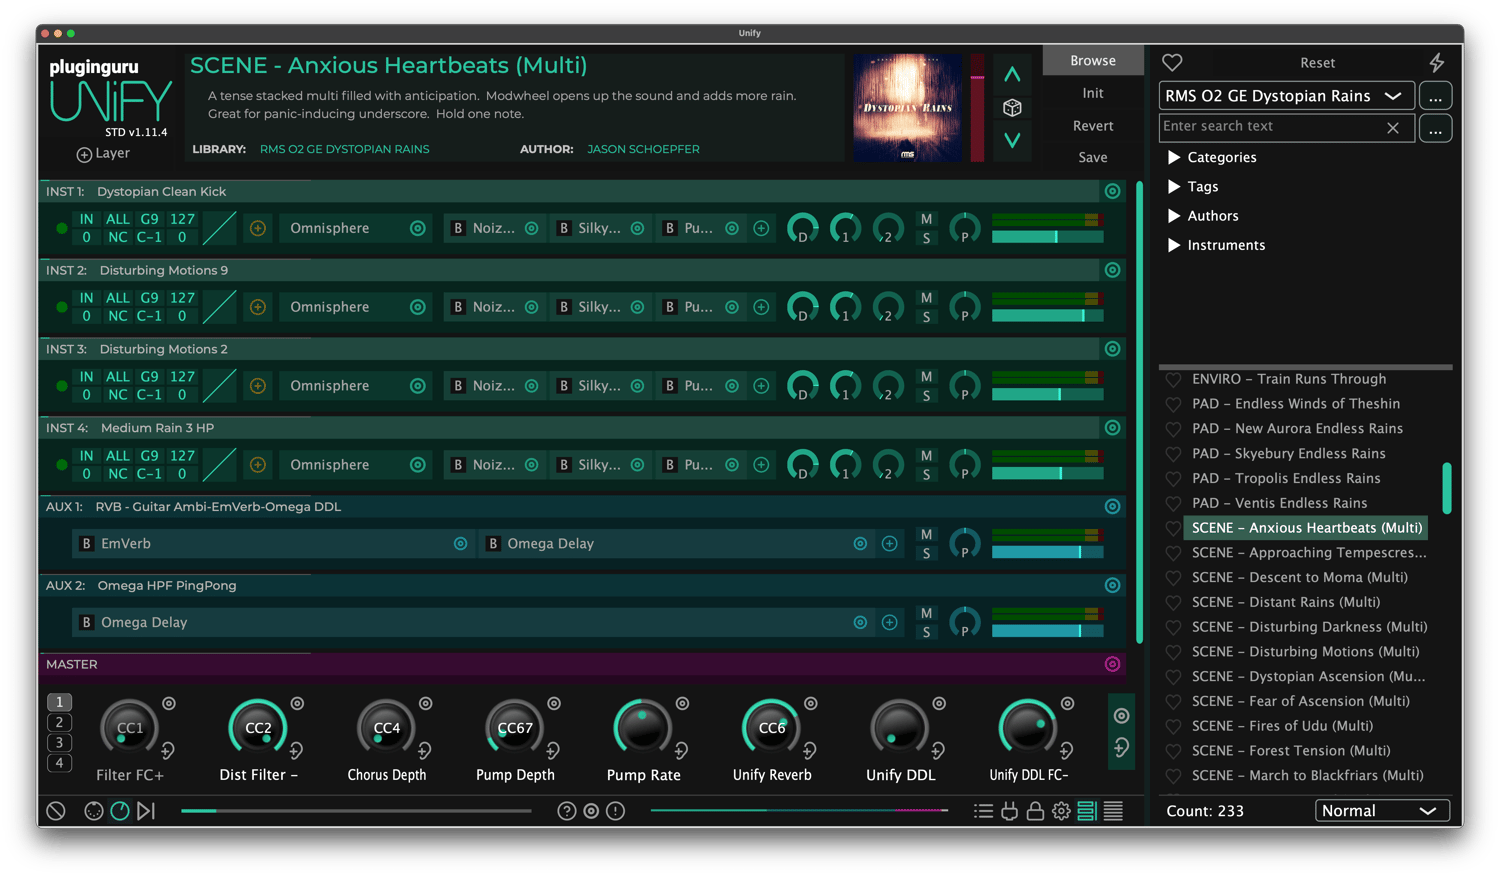The width and height of the screenshot is (1500, 876).
Task: Mute INST 1 with the M button
Action: [926, 219]
